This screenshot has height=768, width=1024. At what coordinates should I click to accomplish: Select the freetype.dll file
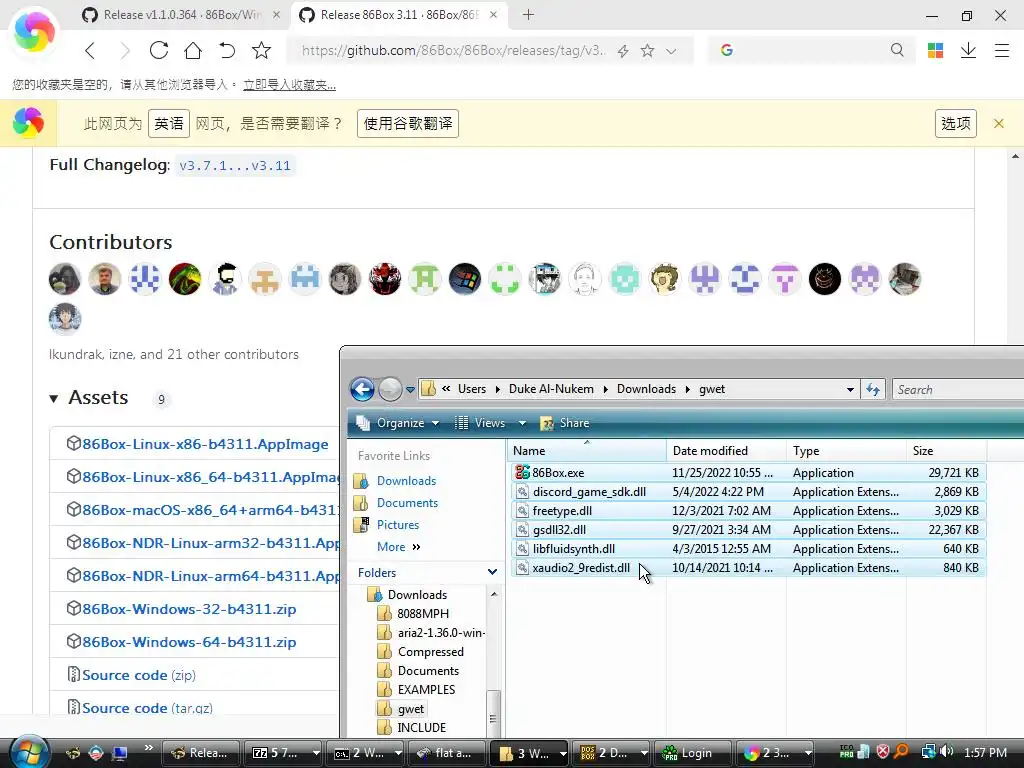pos(748,511)
